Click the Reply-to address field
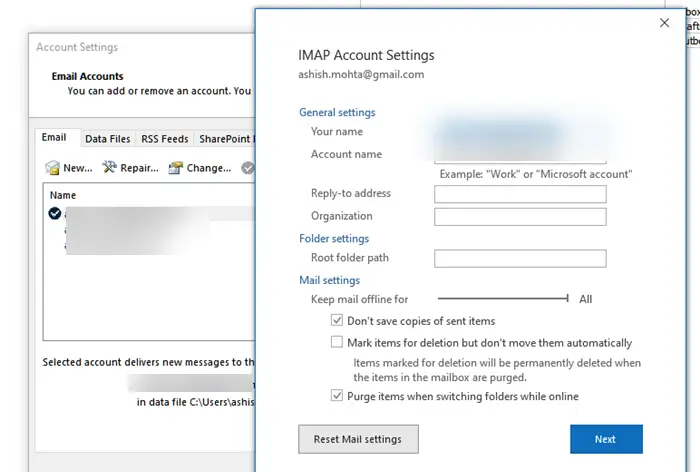The width and height of the screenshot is (700, 472). click(520, 194)
